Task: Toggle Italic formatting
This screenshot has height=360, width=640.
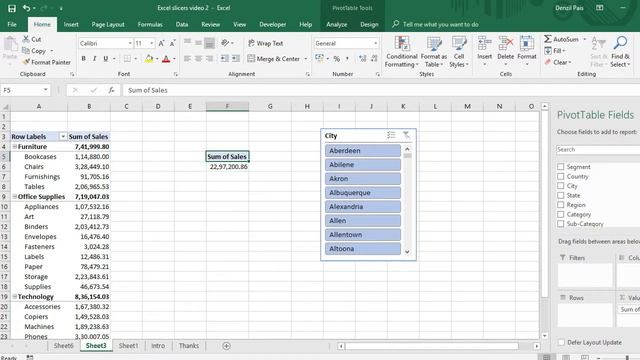Action: (95, 59)
